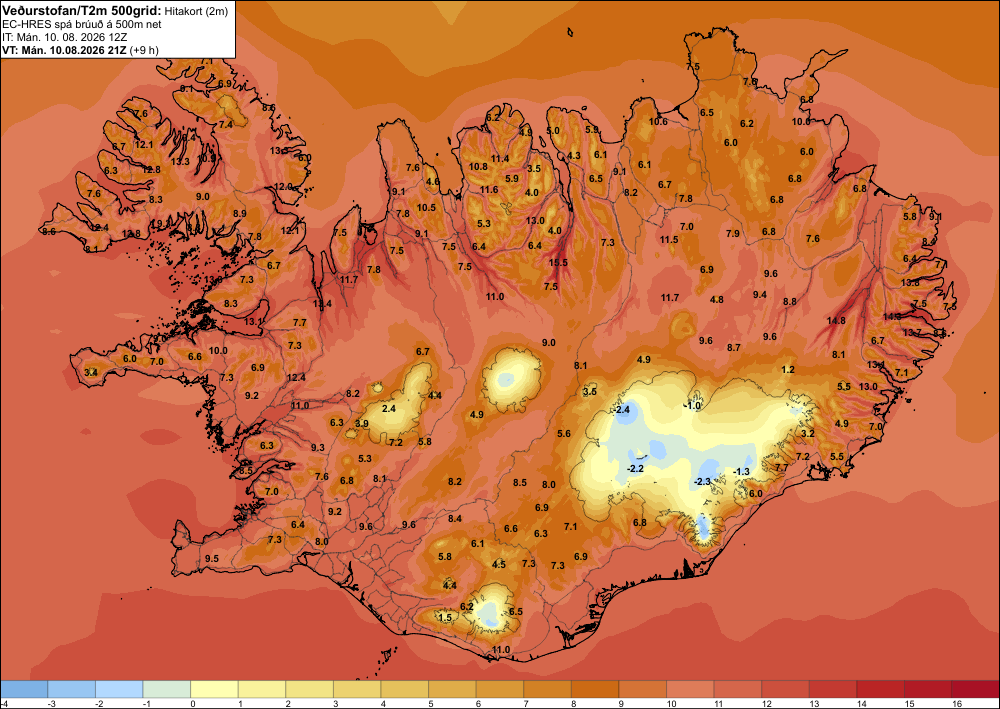Select the legend color box between 2 and 3
1000x709 pixels.
tap(310, 689)
